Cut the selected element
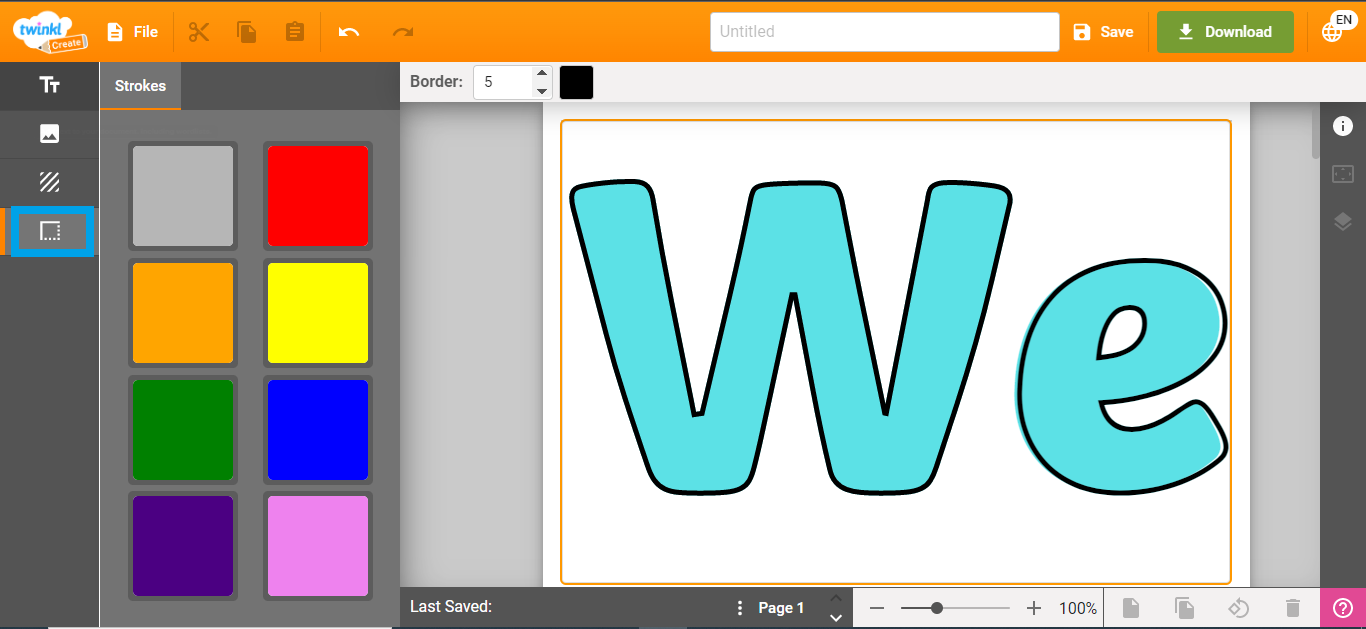 [x=198, y=31]
